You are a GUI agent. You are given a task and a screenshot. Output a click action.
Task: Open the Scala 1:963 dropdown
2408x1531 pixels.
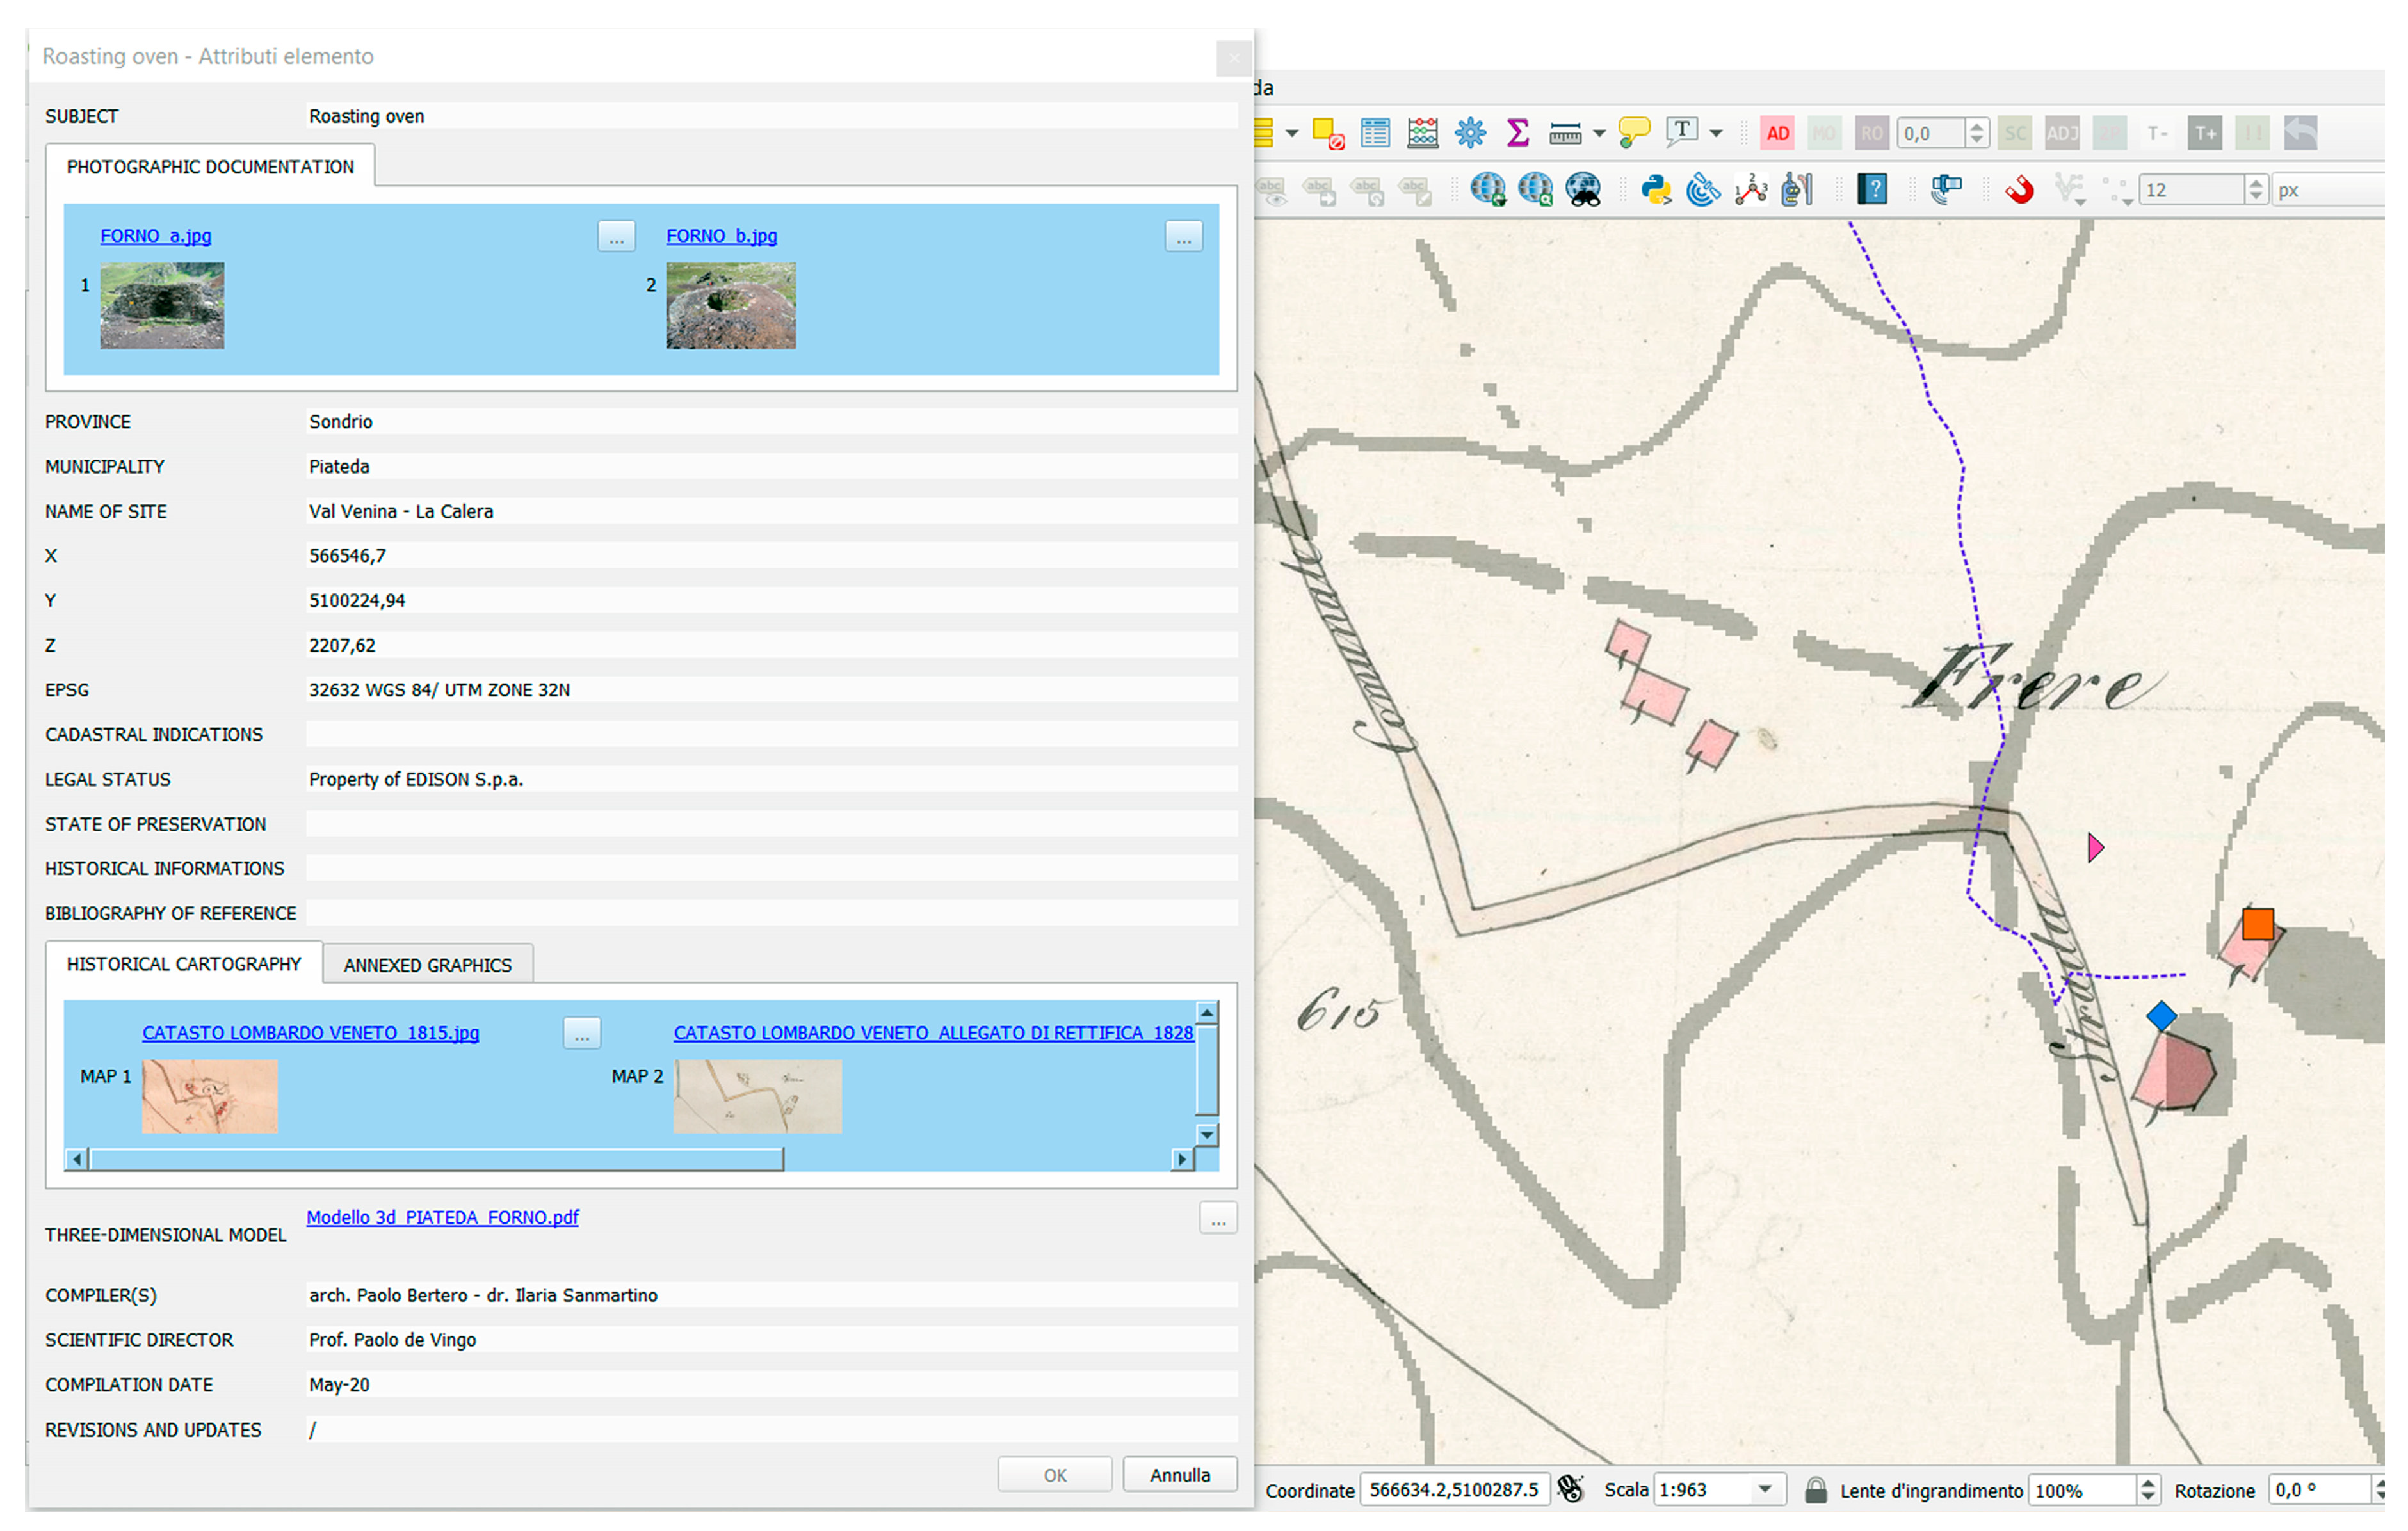(x=1765, y=1490)
